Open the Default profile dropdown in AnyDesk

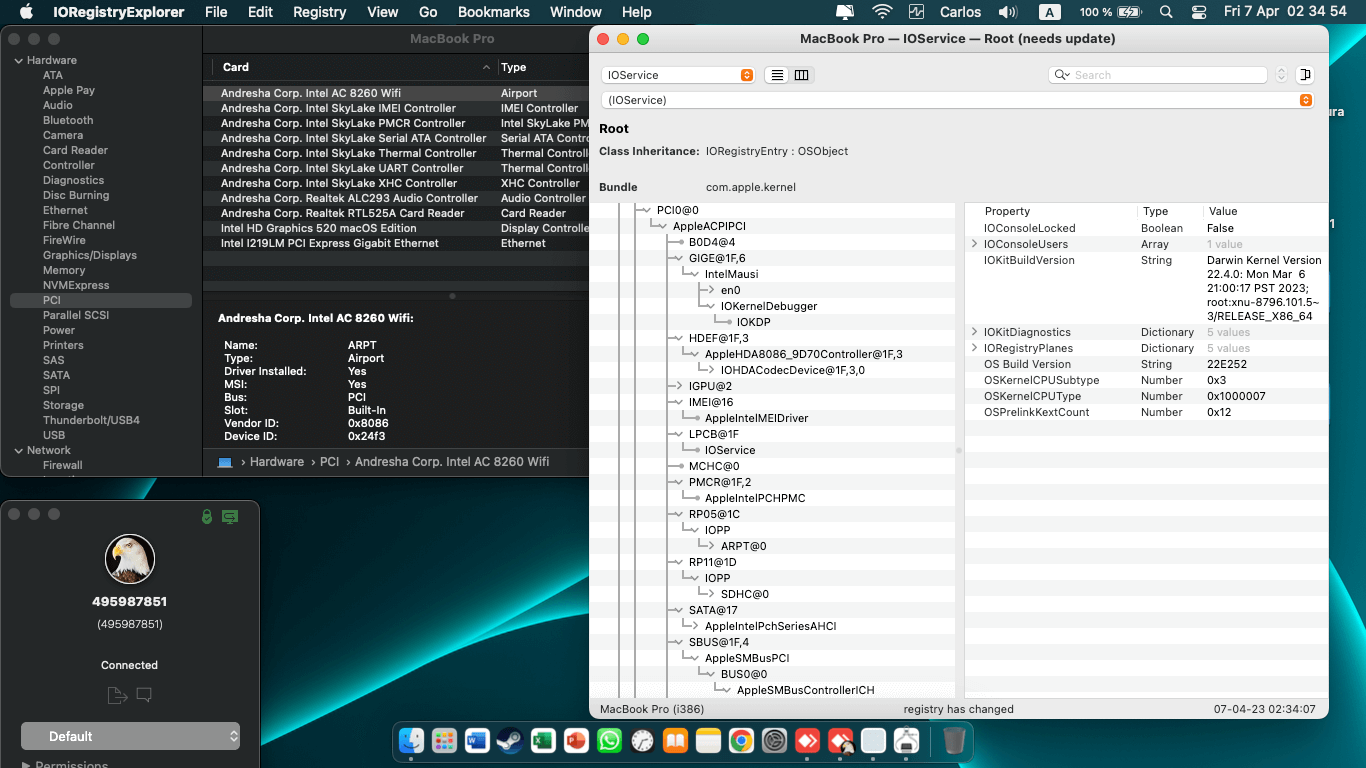[130, 736]
